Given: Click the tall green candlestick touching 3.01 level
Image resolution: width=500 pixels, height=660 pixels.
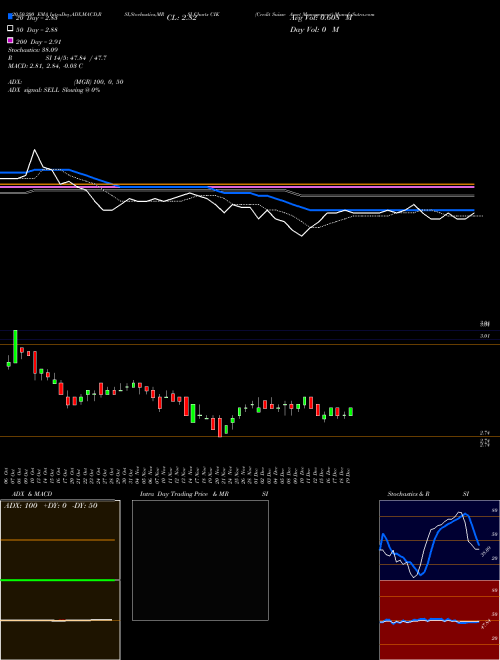Looking at the screenshot, I should (x=15, y=346).
